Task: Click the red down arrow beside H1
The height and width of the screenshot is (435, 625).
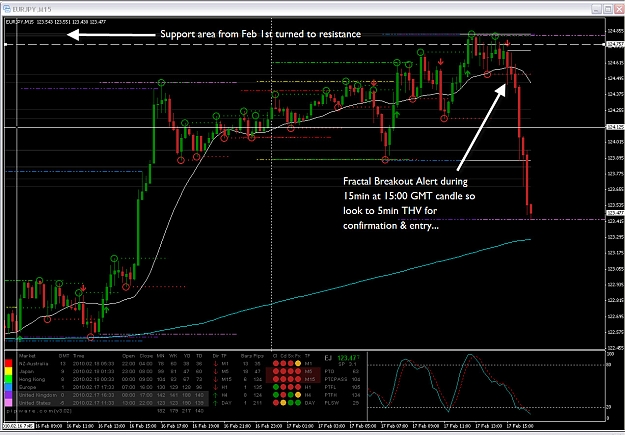Action: click(x=215, y=387)
